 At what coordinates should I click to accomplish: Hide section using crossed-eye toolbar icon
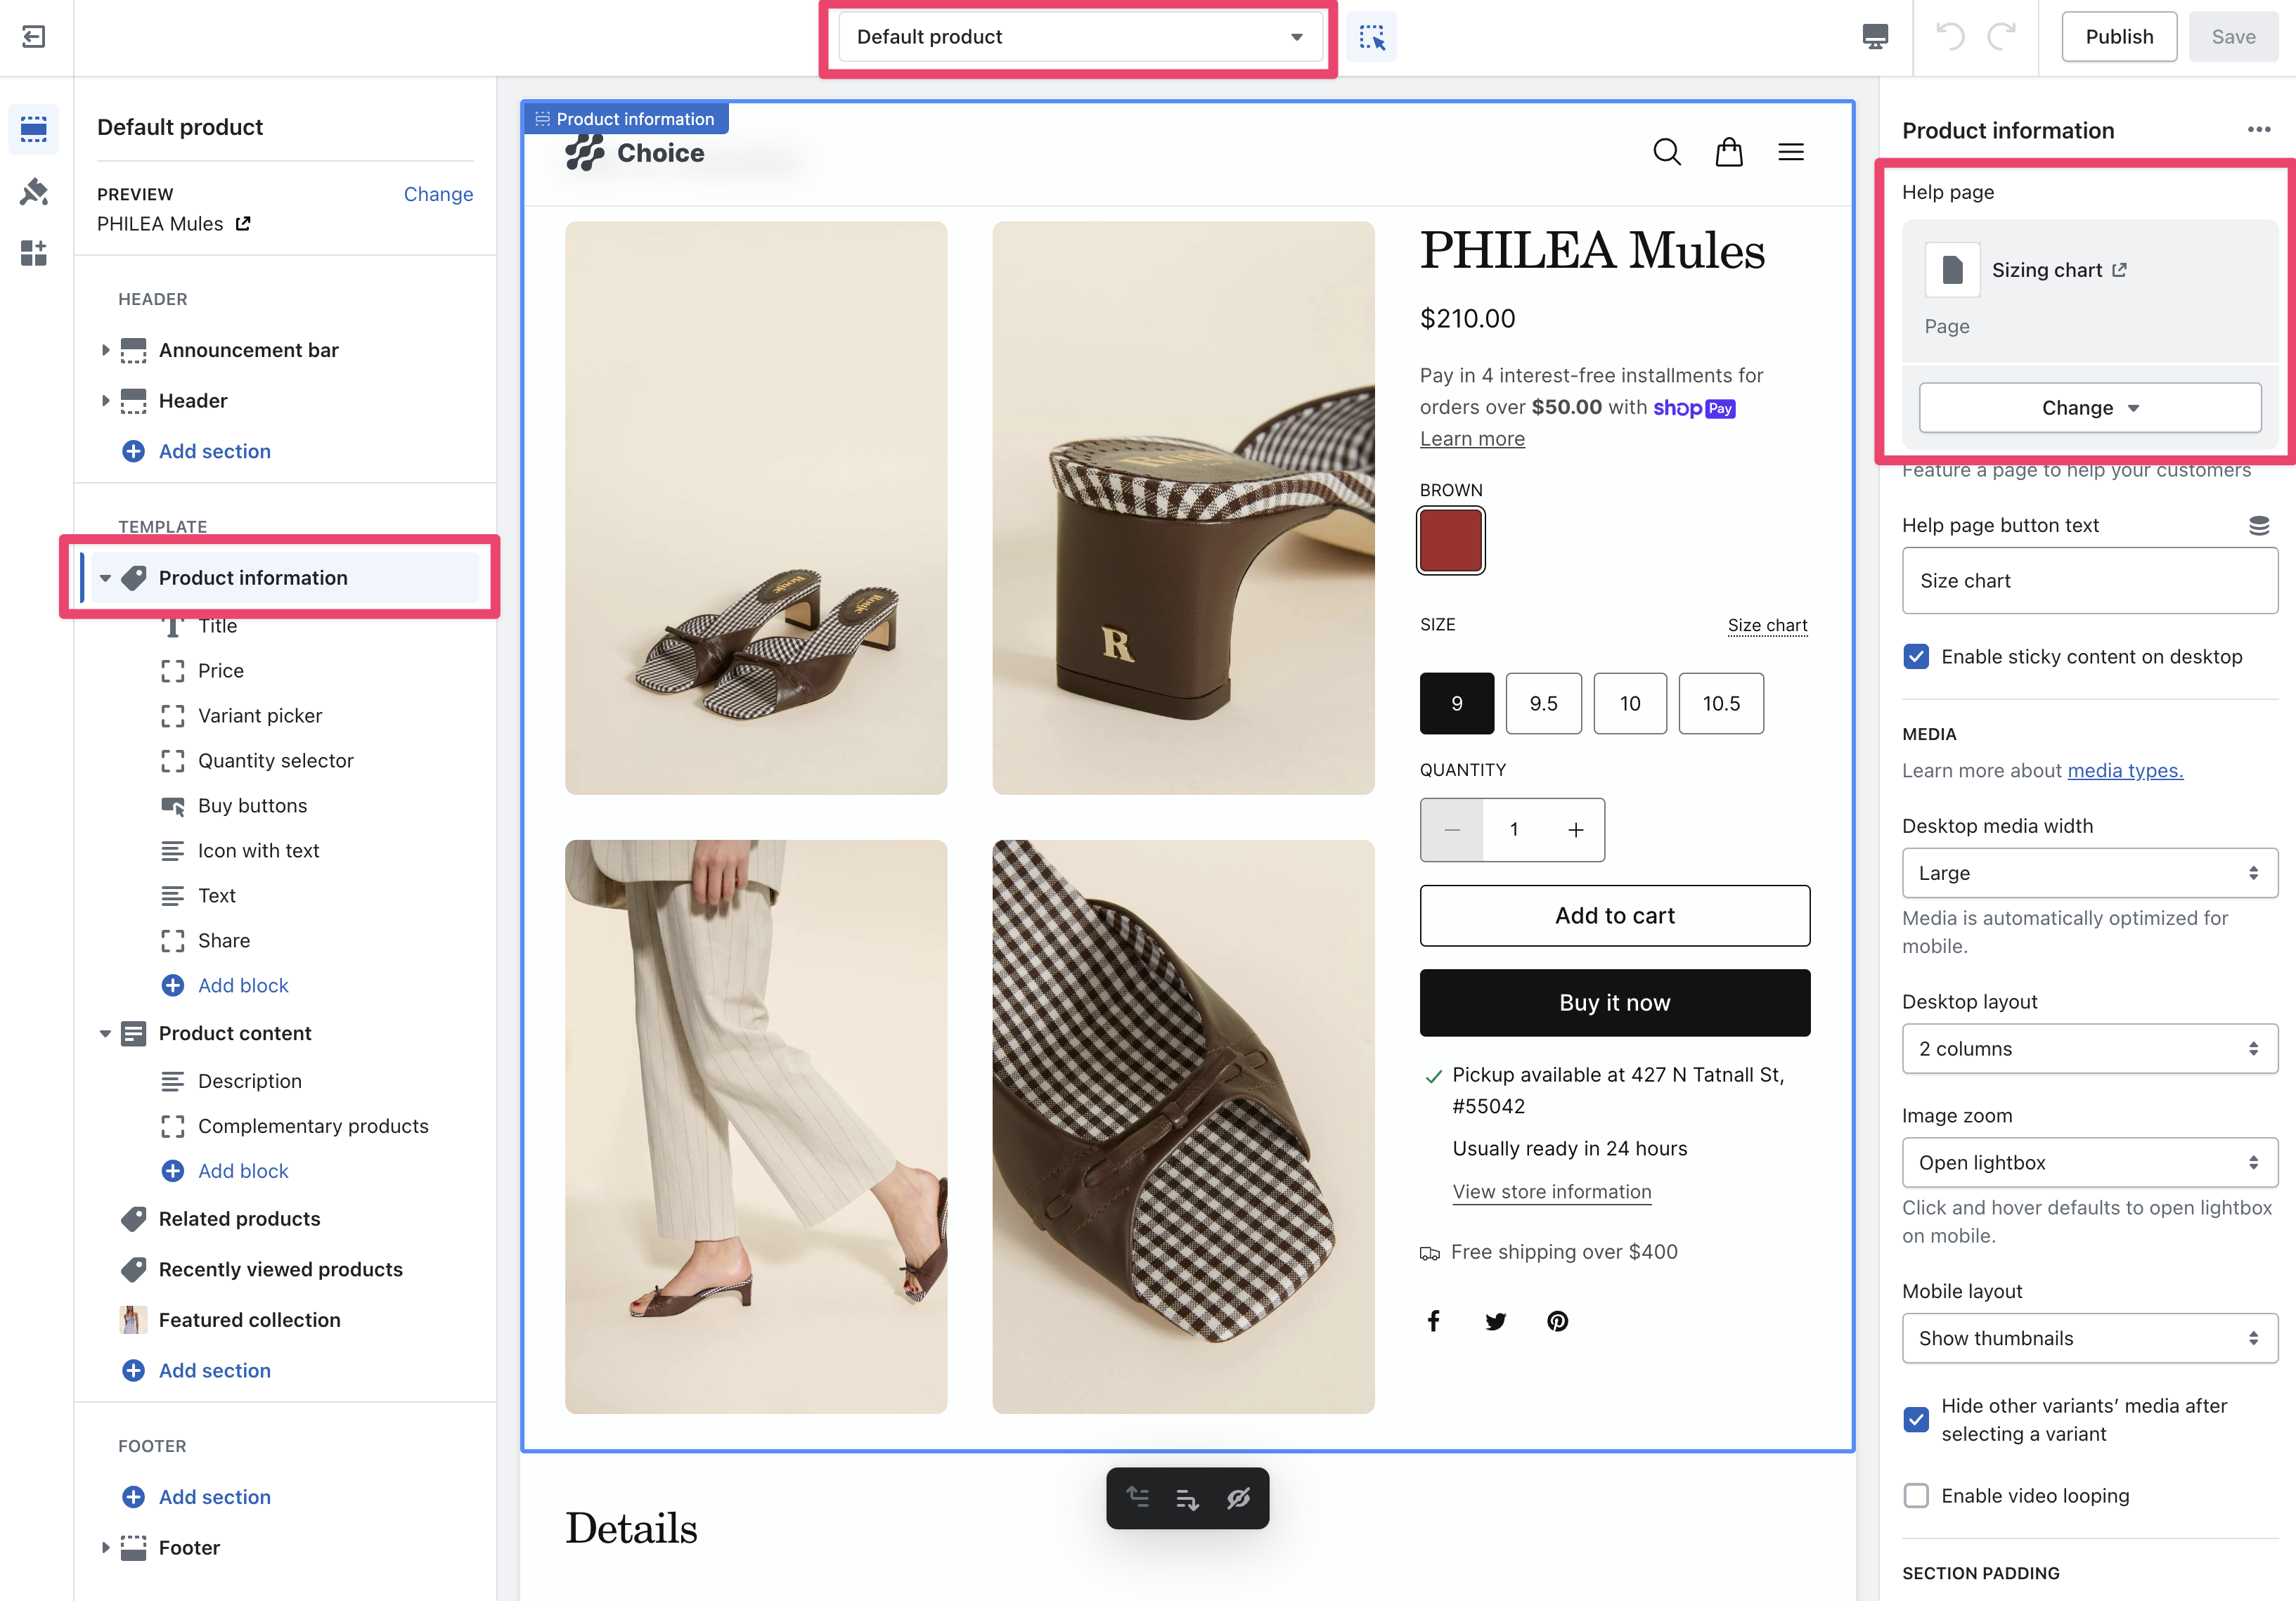1238,1498
